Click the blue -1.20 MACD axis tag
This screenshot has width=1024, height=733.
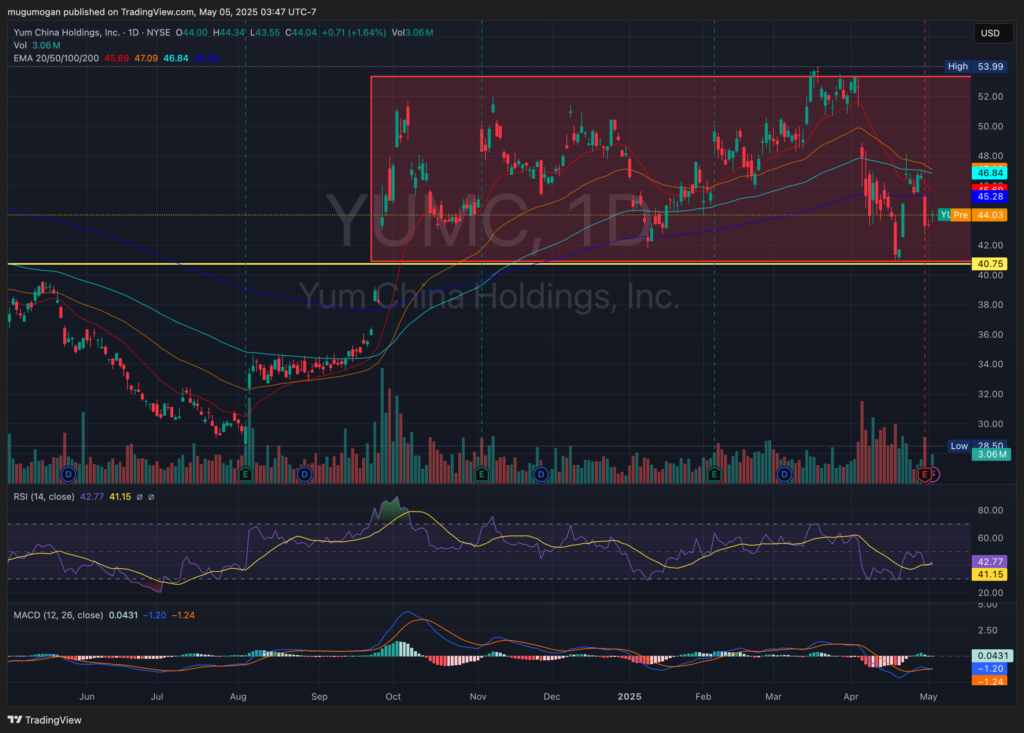tap(990, 668)
